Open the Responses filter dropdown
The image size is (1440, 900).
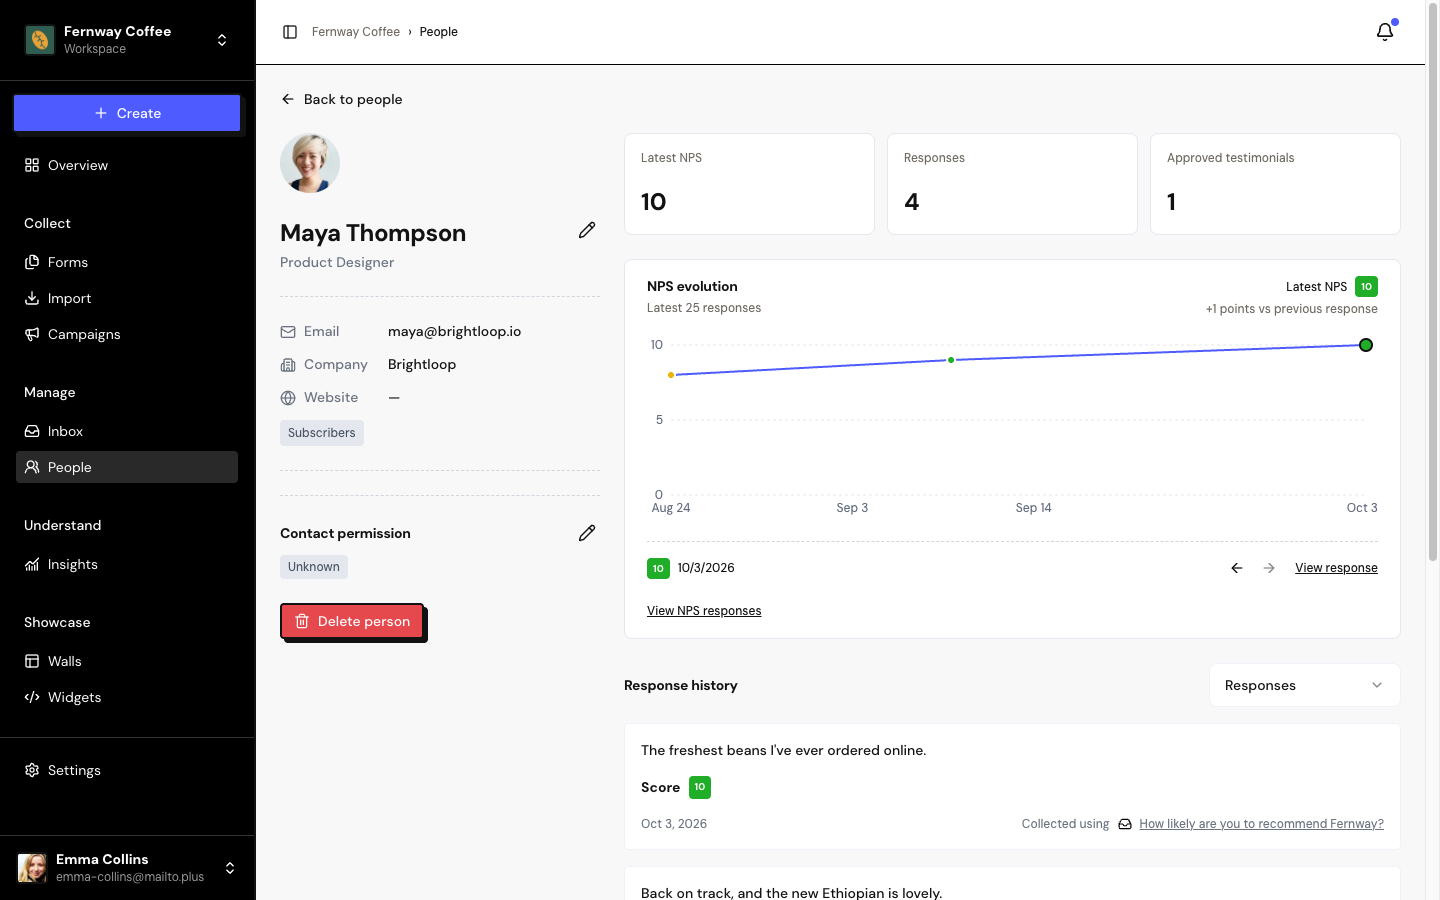[1305, 685]
